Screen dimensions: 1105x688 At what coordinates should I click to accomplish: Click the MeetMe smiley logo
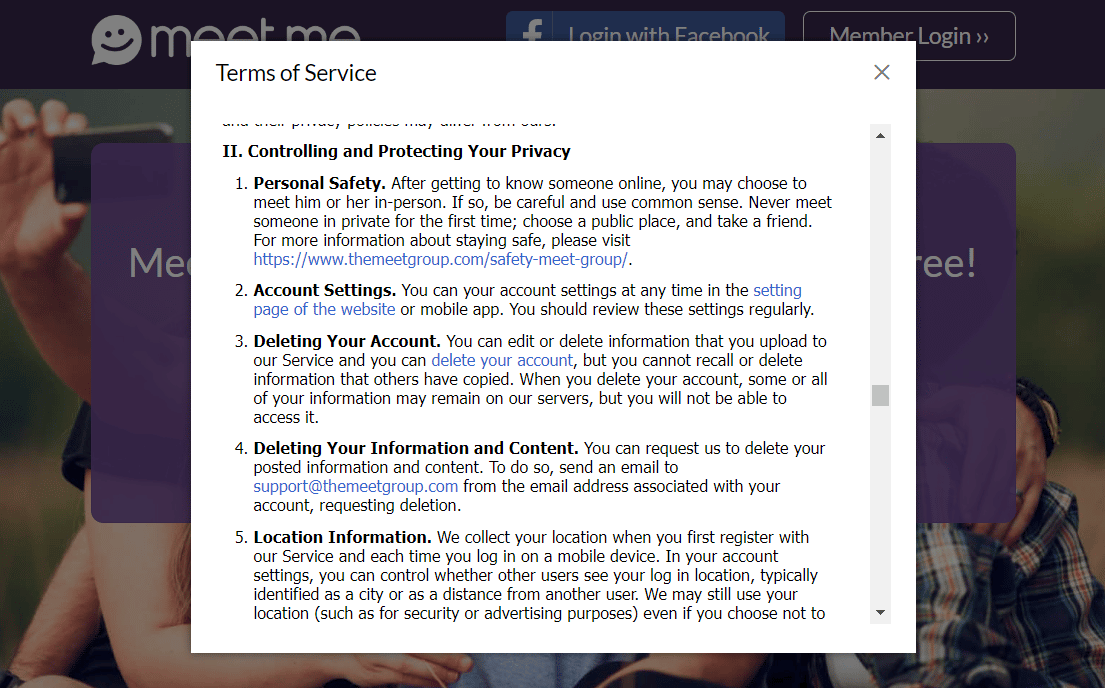pyautogui.click(x=116, y=40)
